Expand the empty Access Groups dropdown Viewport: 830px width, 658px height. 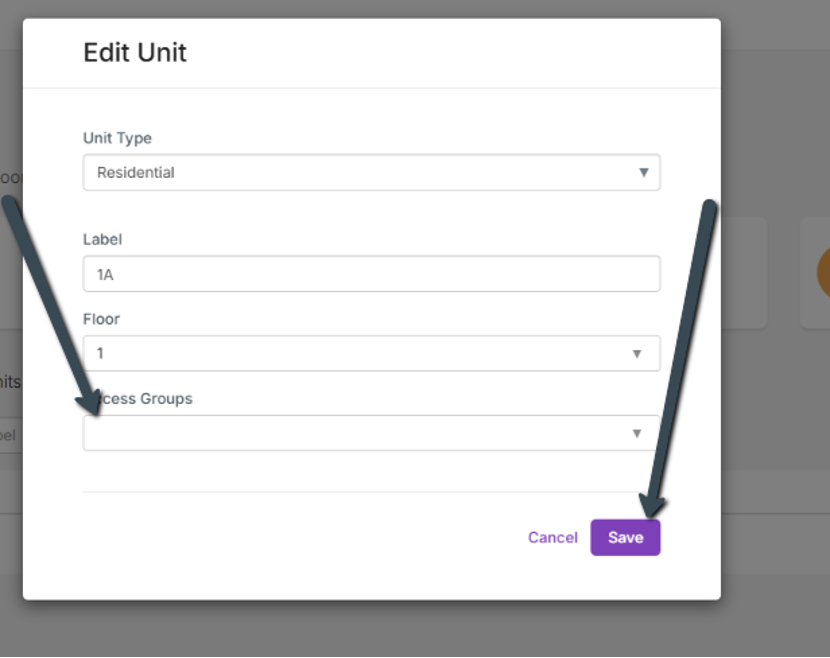360,433
